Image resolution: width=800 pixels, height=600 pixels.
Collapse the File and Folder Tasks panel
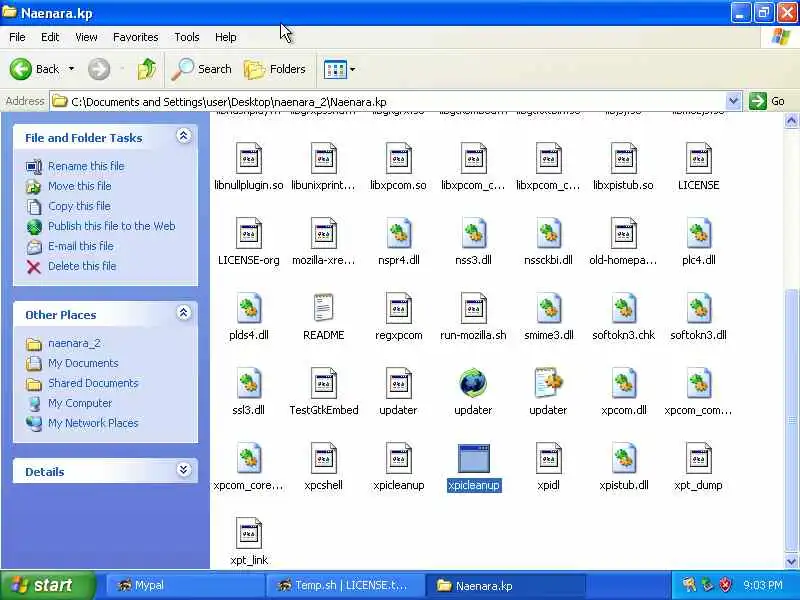[184, 136]
